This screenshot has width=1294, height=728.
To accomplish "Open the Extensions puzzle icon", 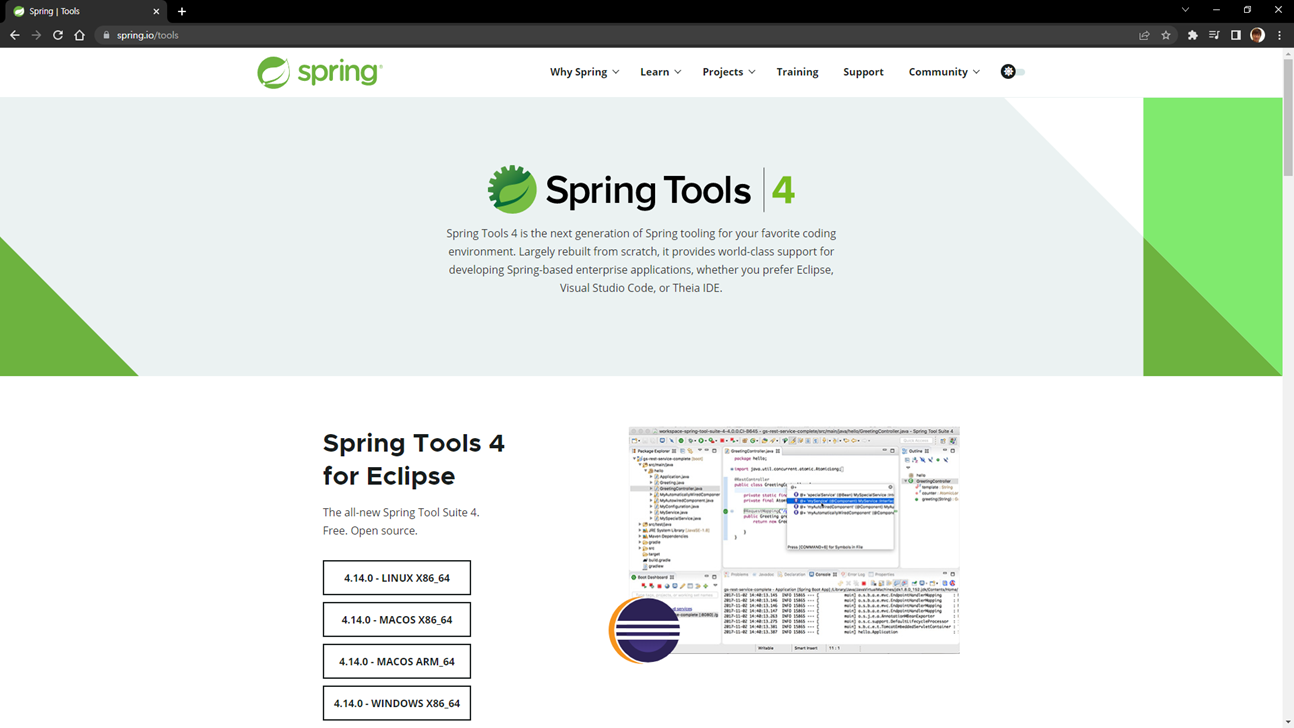I will [1192, 35].
